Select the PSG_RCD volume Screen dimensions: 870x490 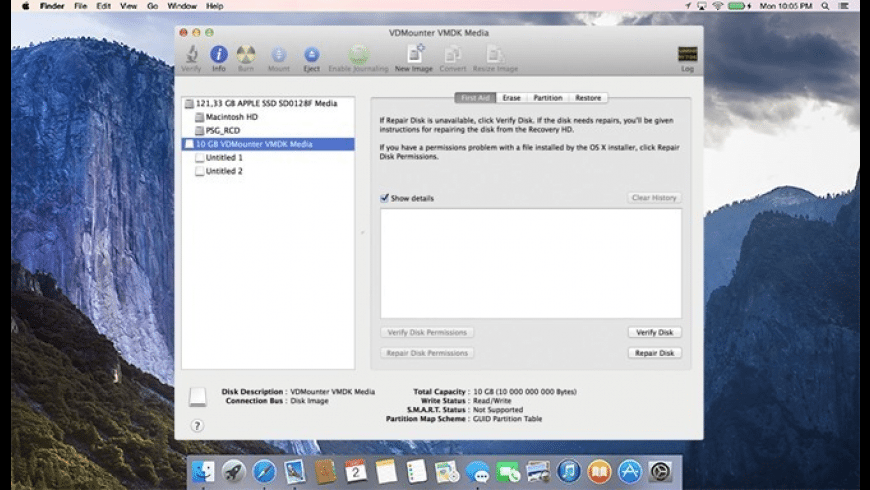pyautogui.click(x=268, y=130)
